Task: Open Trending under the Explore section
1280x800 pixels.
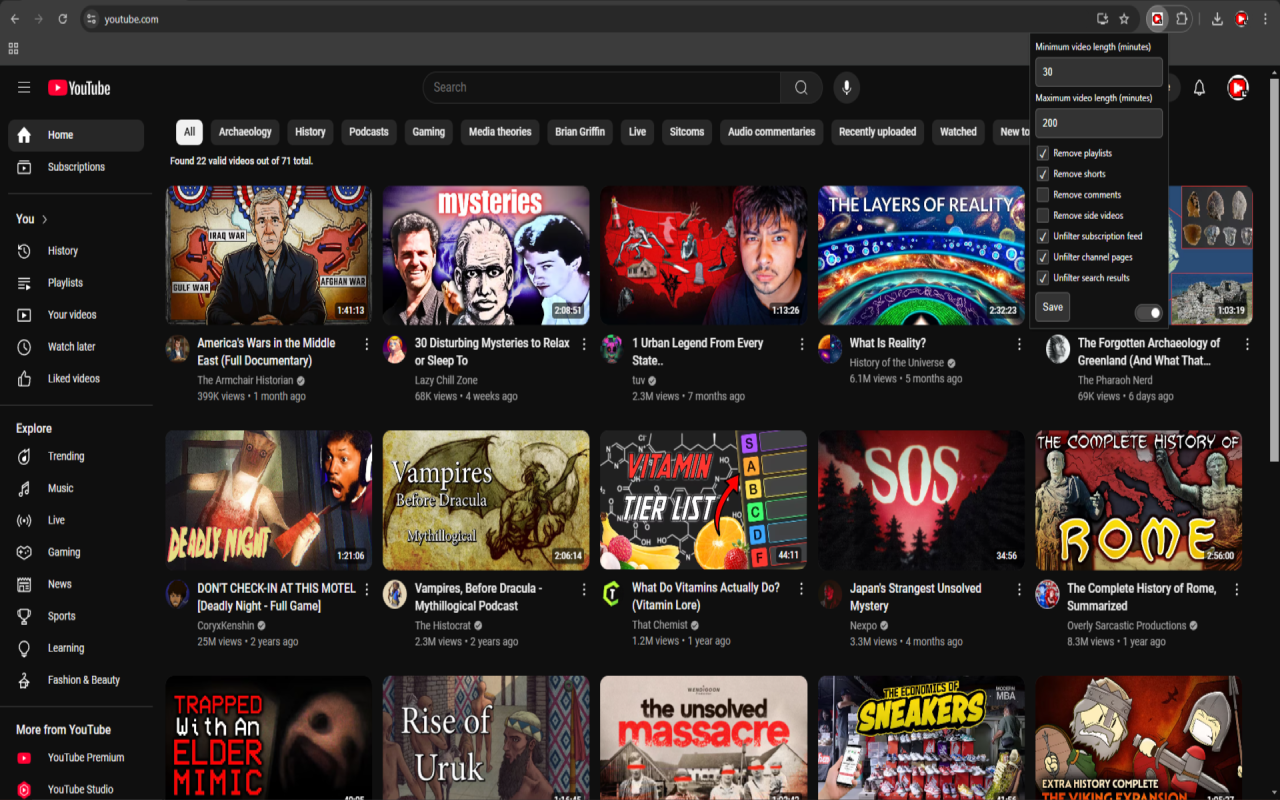Action: click(65, 456)
